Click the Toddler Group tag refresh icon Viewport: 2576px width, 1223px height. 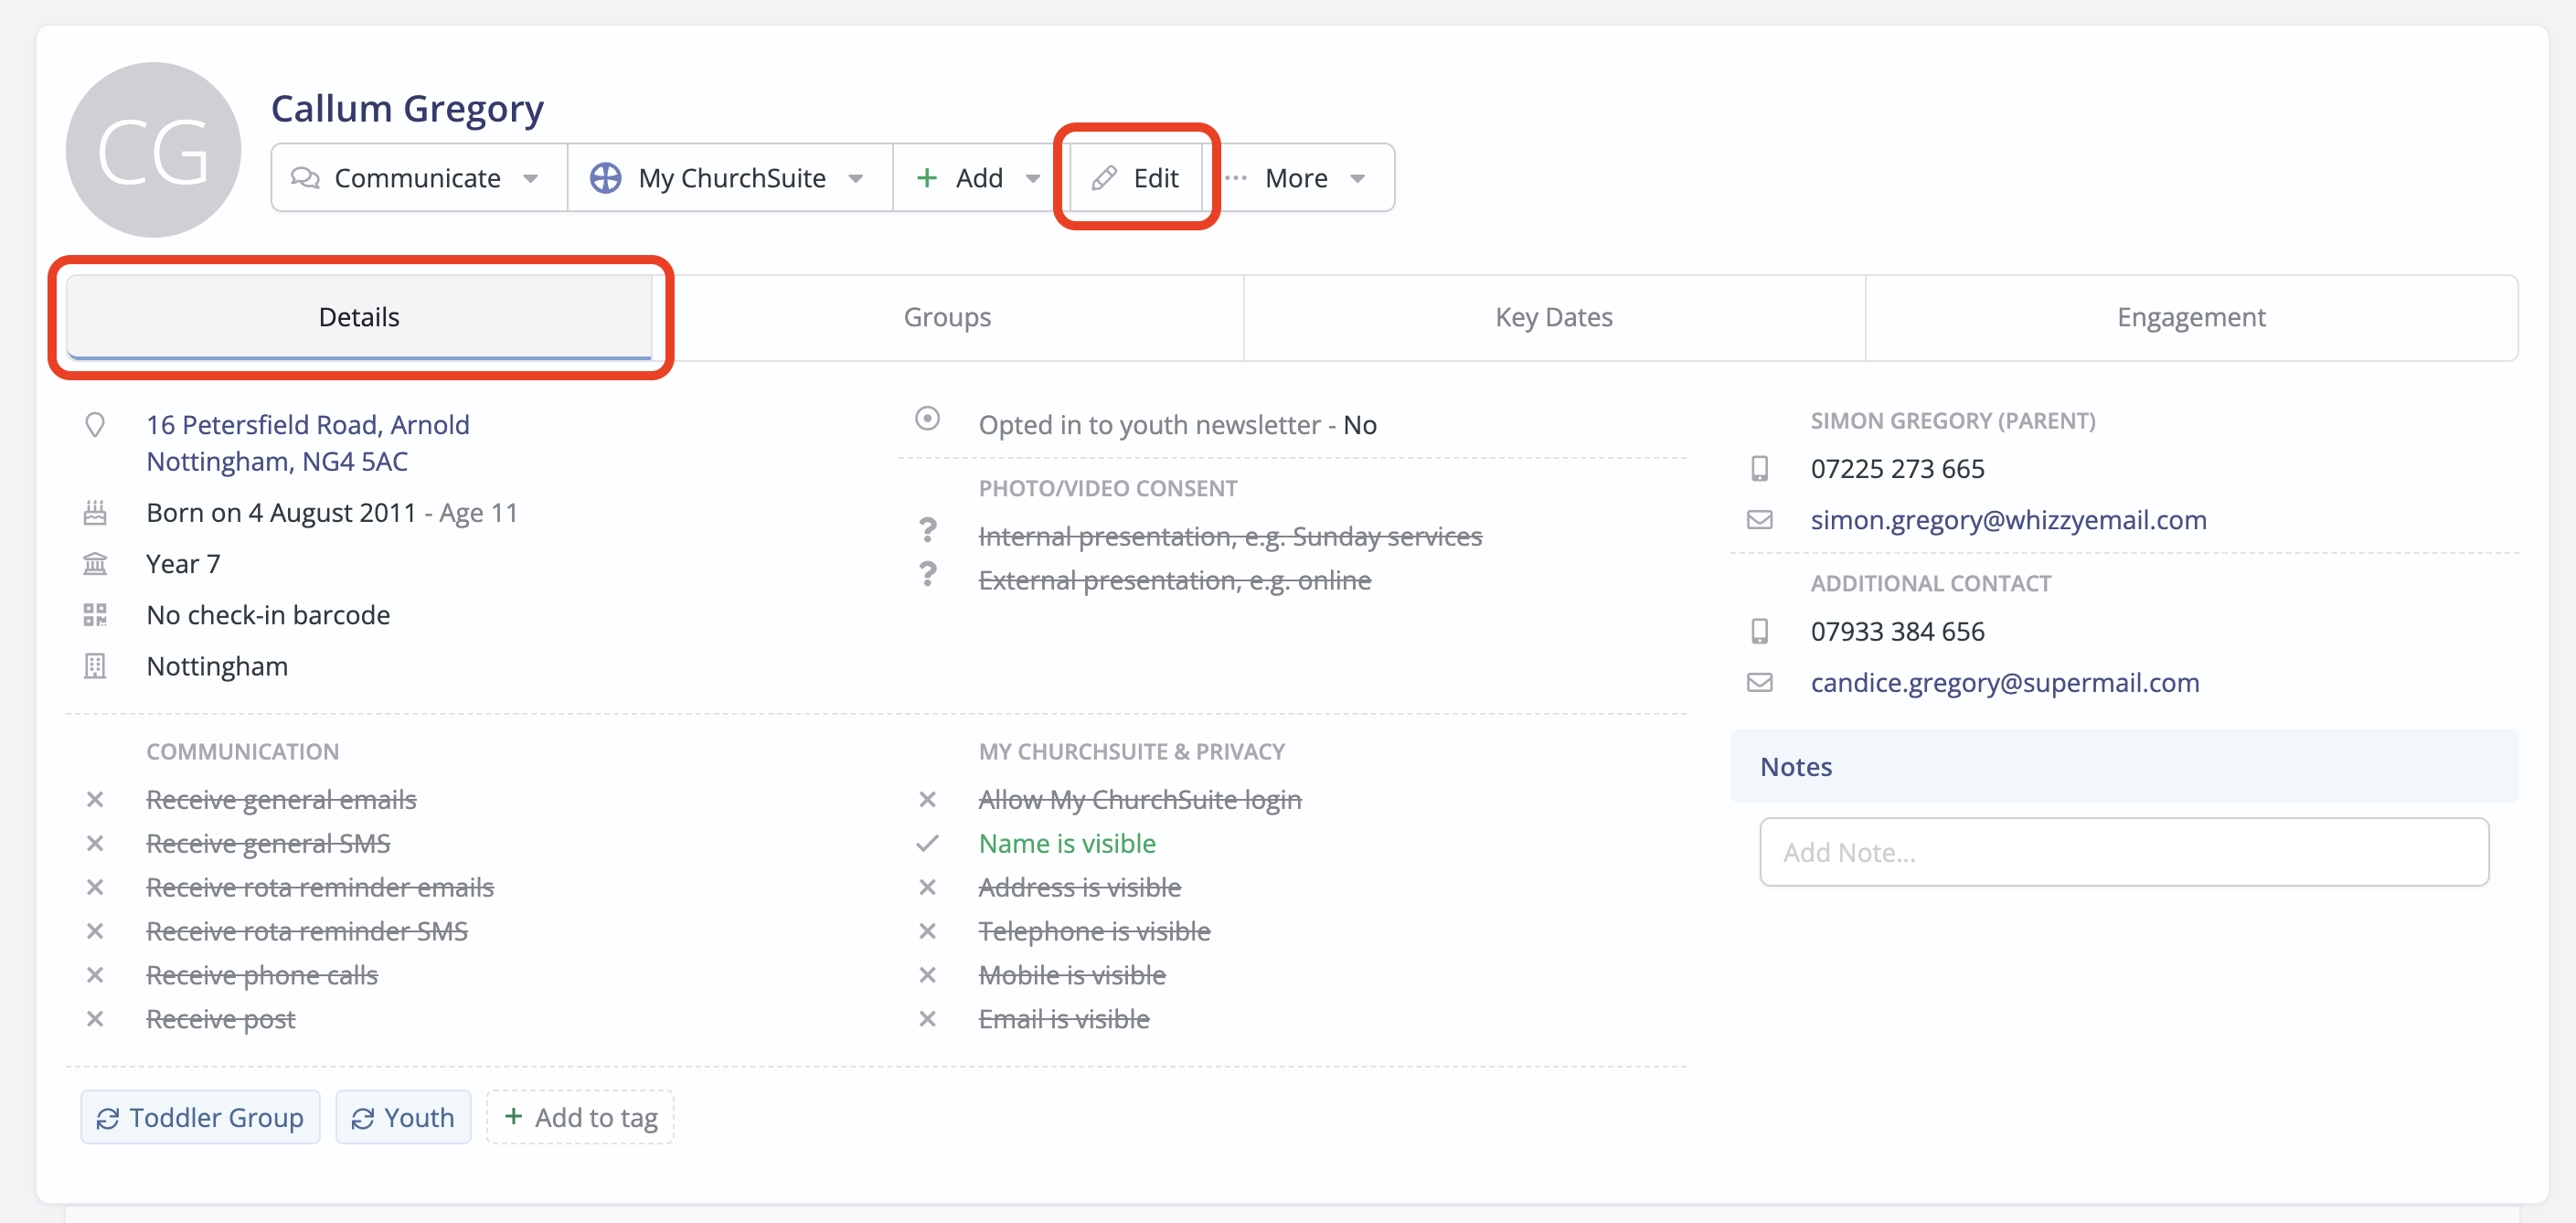point(108,1118)
